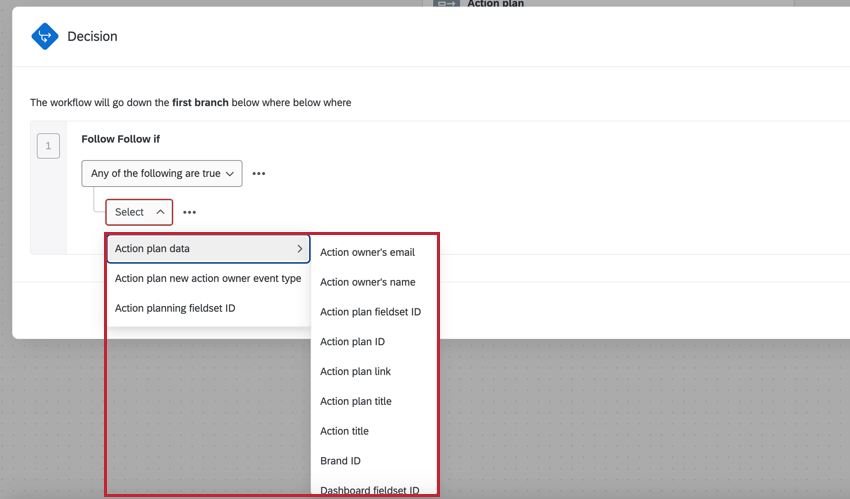The image size is (850, 499).
Task: Expand 'Any of the following are true' dropdown
Action: tap(162, 173)
